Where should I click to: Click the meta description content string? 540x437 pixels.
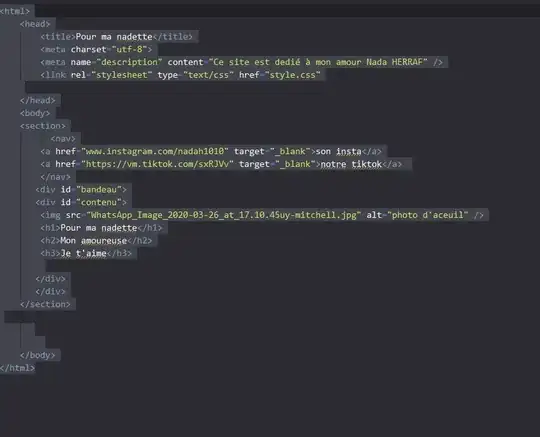pos(318,62)
